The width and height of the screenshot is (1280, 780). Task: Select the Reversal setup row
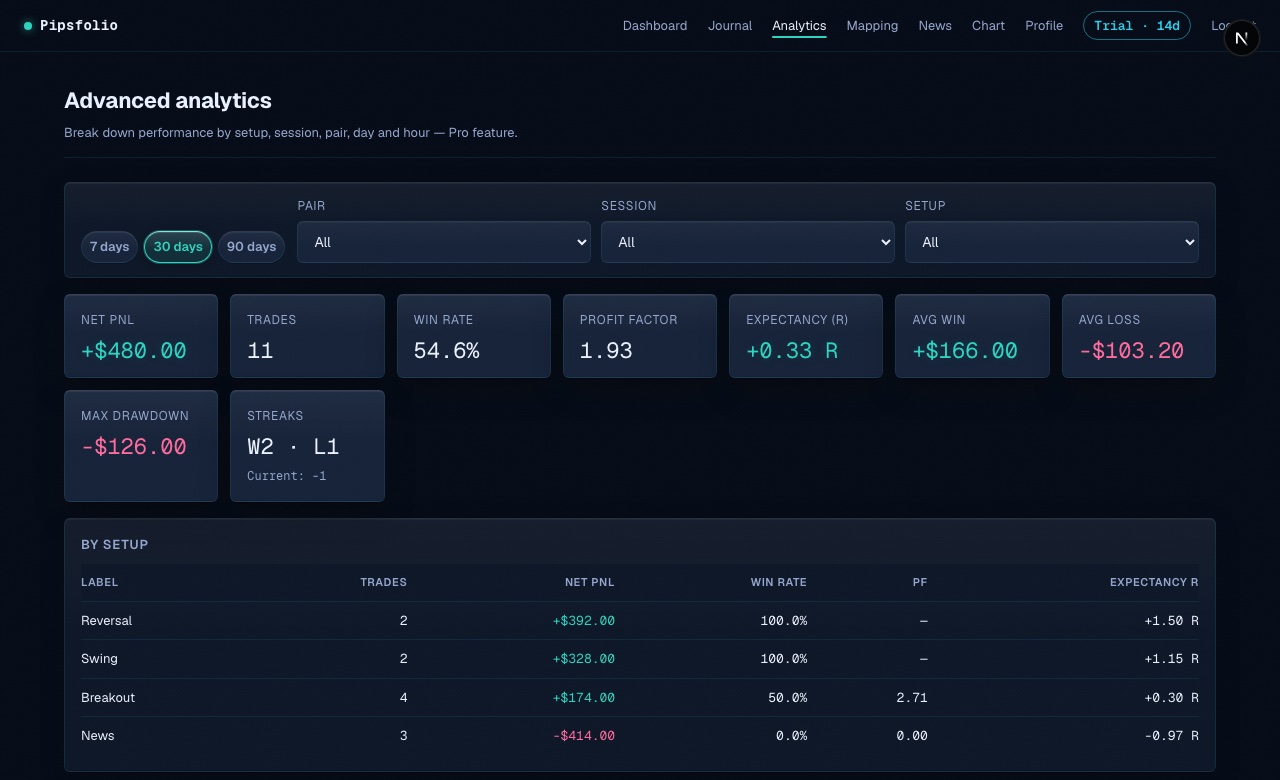coord(640,621)
